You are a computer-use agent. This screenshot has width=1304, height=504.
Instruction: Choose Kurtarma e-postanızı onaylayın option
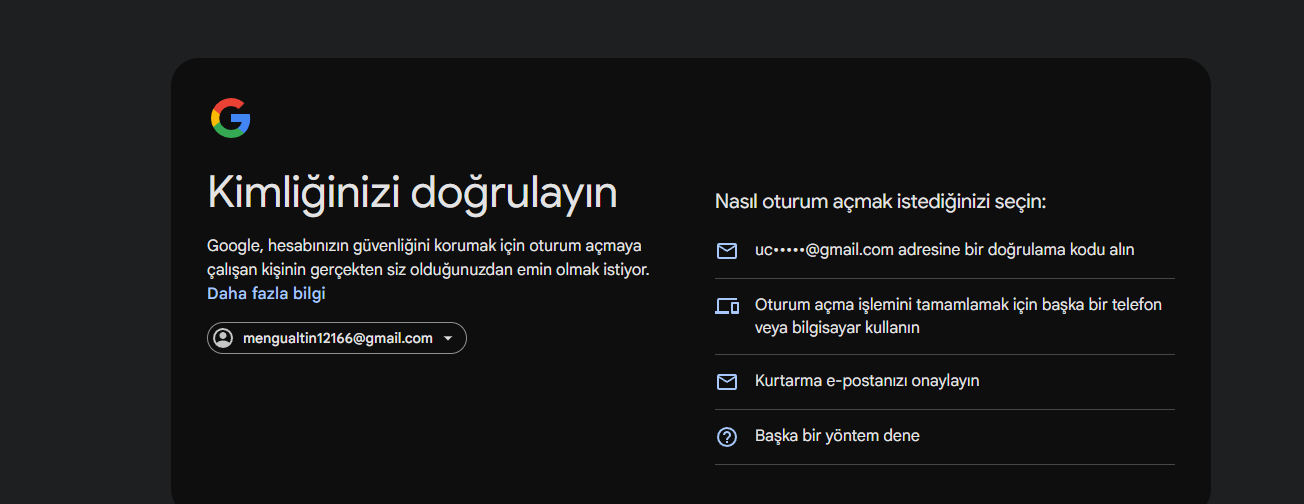945,382
